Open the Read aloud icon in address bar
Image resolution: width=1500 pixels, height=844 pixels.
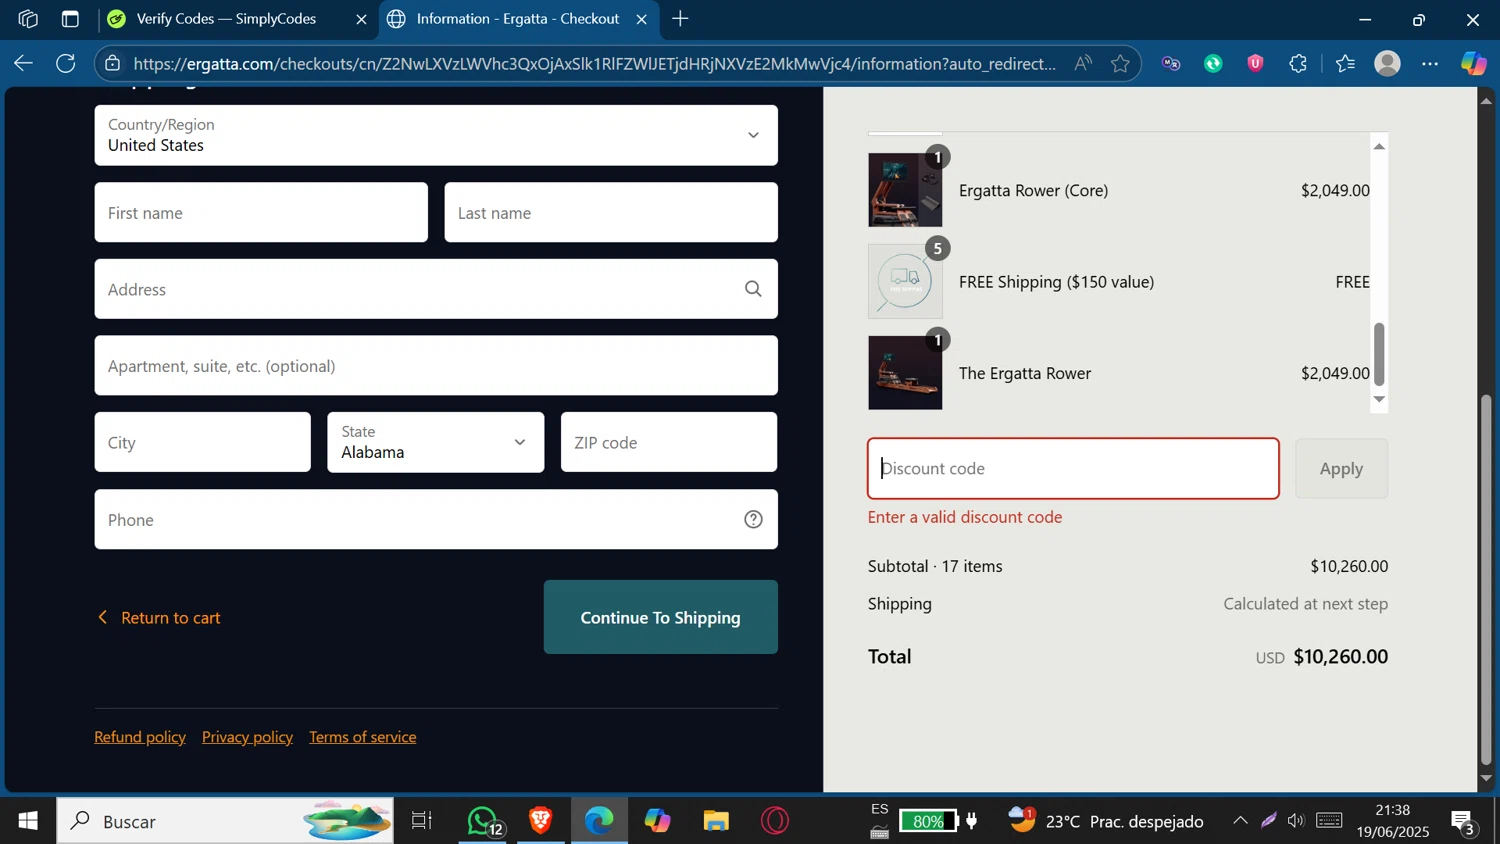[1083, 64]
